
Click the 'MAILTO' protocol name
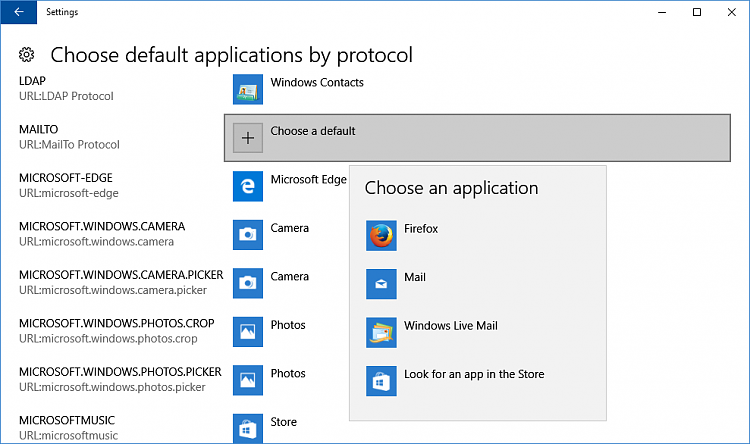(x=39, y=129)
